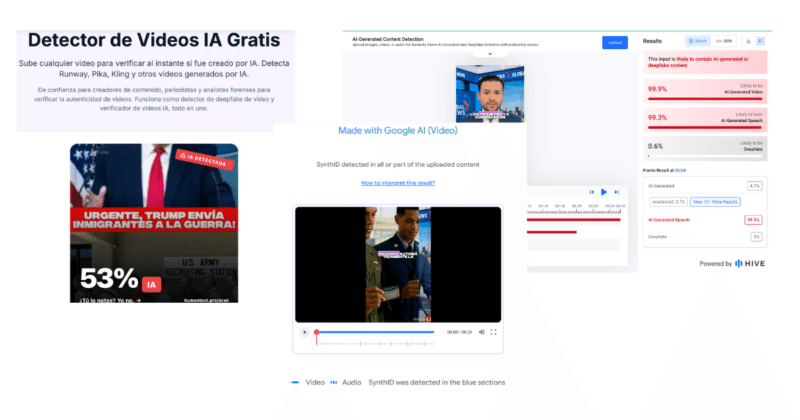Click the Audio legend icon under SynthID player
The width and height of the screenshot is (800, 420).
point(334,382)
